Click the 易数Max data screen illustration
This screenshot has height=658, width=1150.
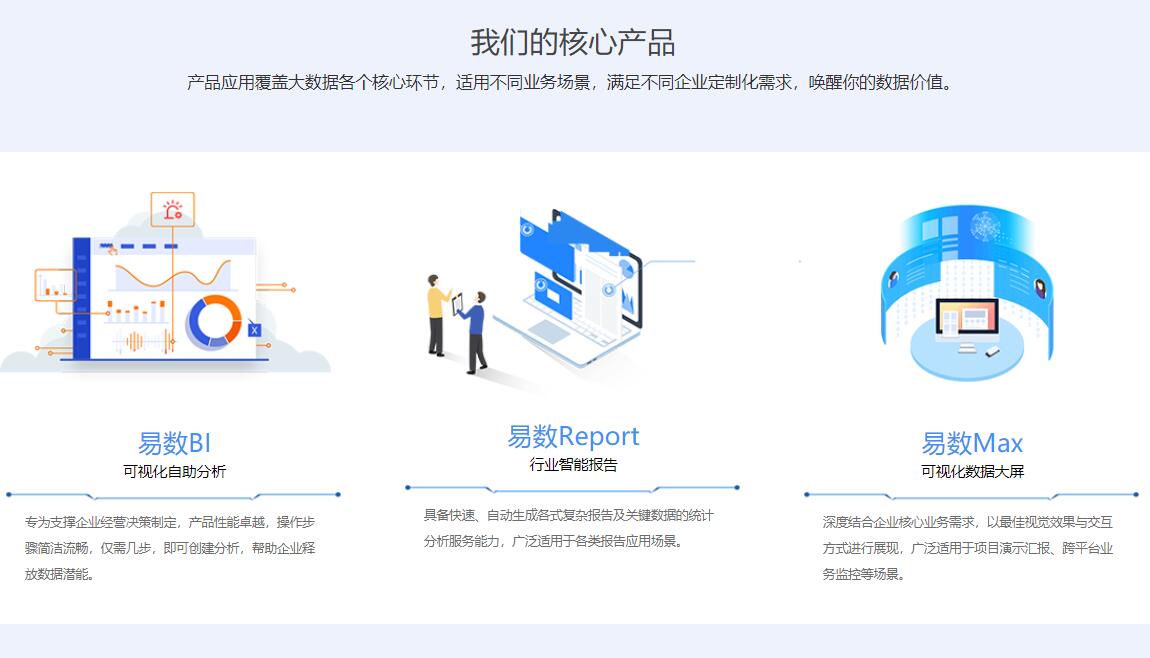click(967, 293)
